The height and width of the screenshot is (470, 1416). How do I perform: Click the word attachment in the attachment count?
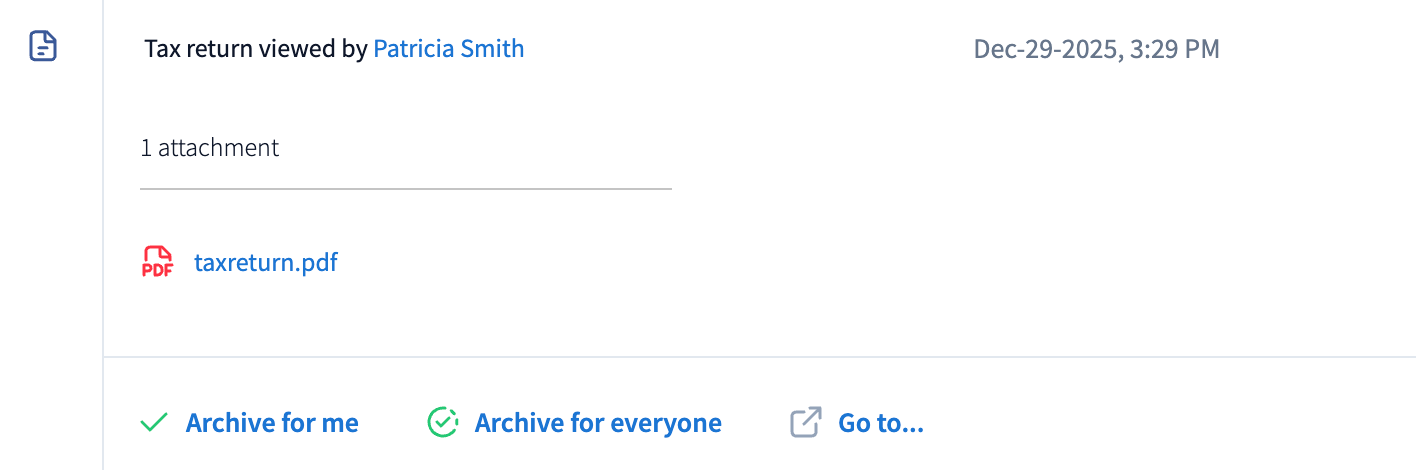[218, 148]
